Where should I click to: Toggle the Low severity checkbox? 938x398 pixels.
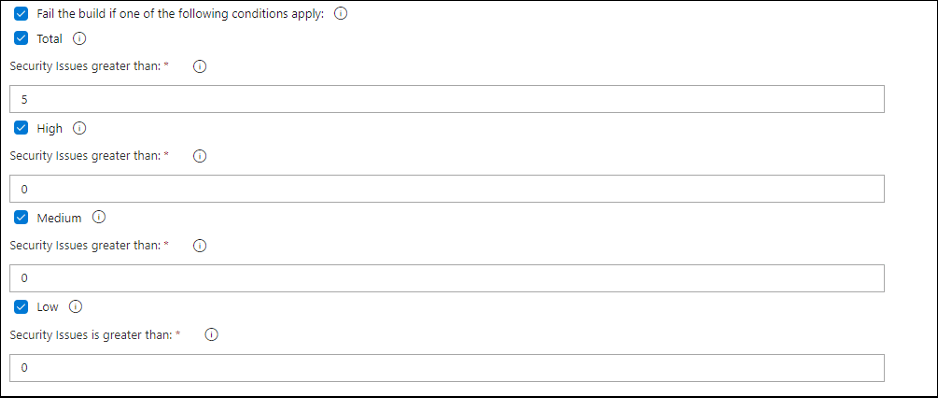pos(21,306)
